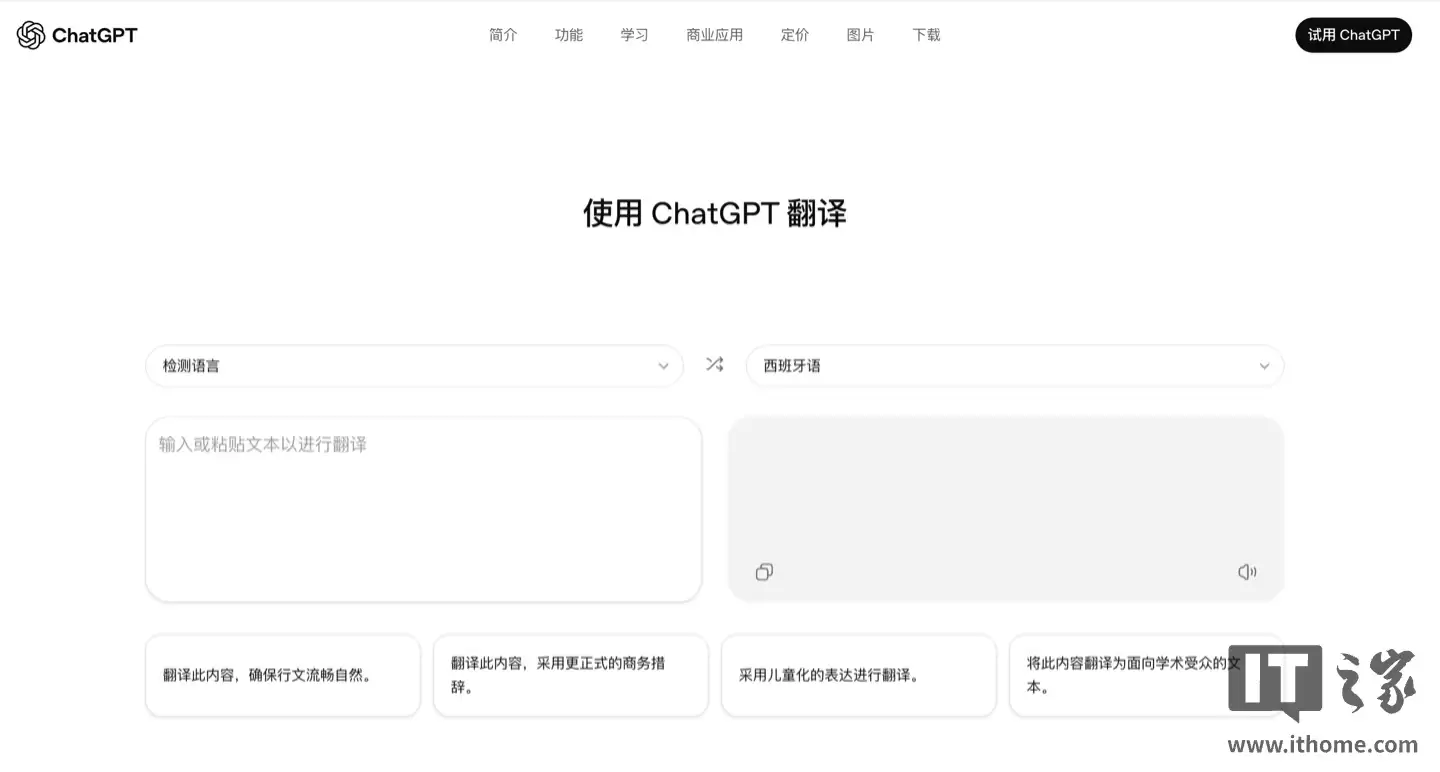This screenshot has width=1440, height=772.
Task: Click the 试用 ChatGPT button
Action: point(1353,34)
